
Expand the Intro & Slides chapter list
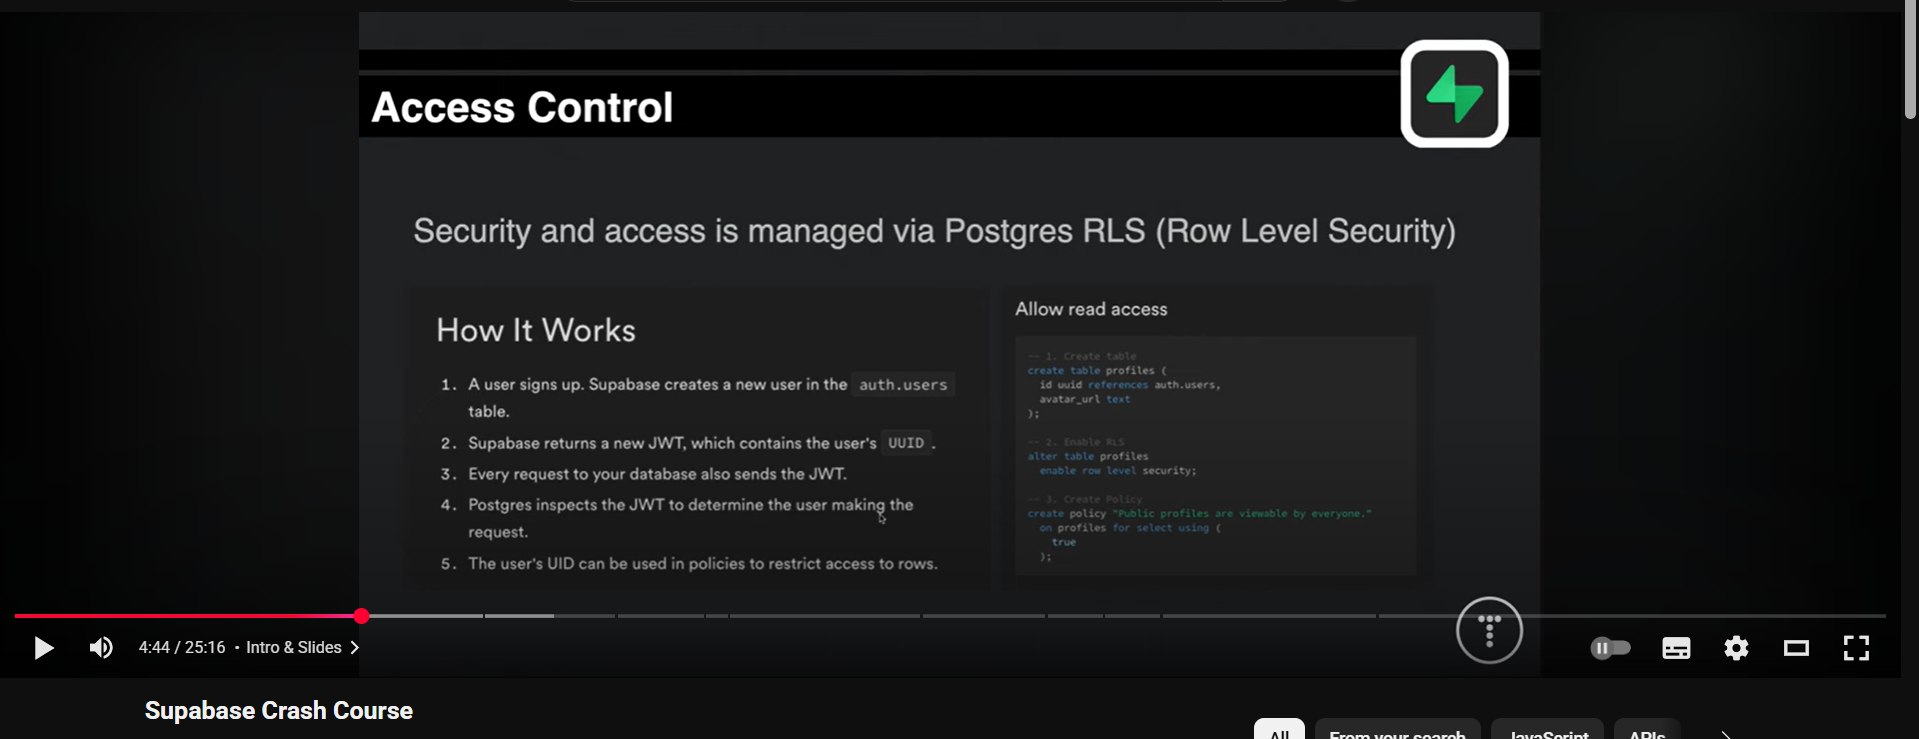[x=294, y=648]
